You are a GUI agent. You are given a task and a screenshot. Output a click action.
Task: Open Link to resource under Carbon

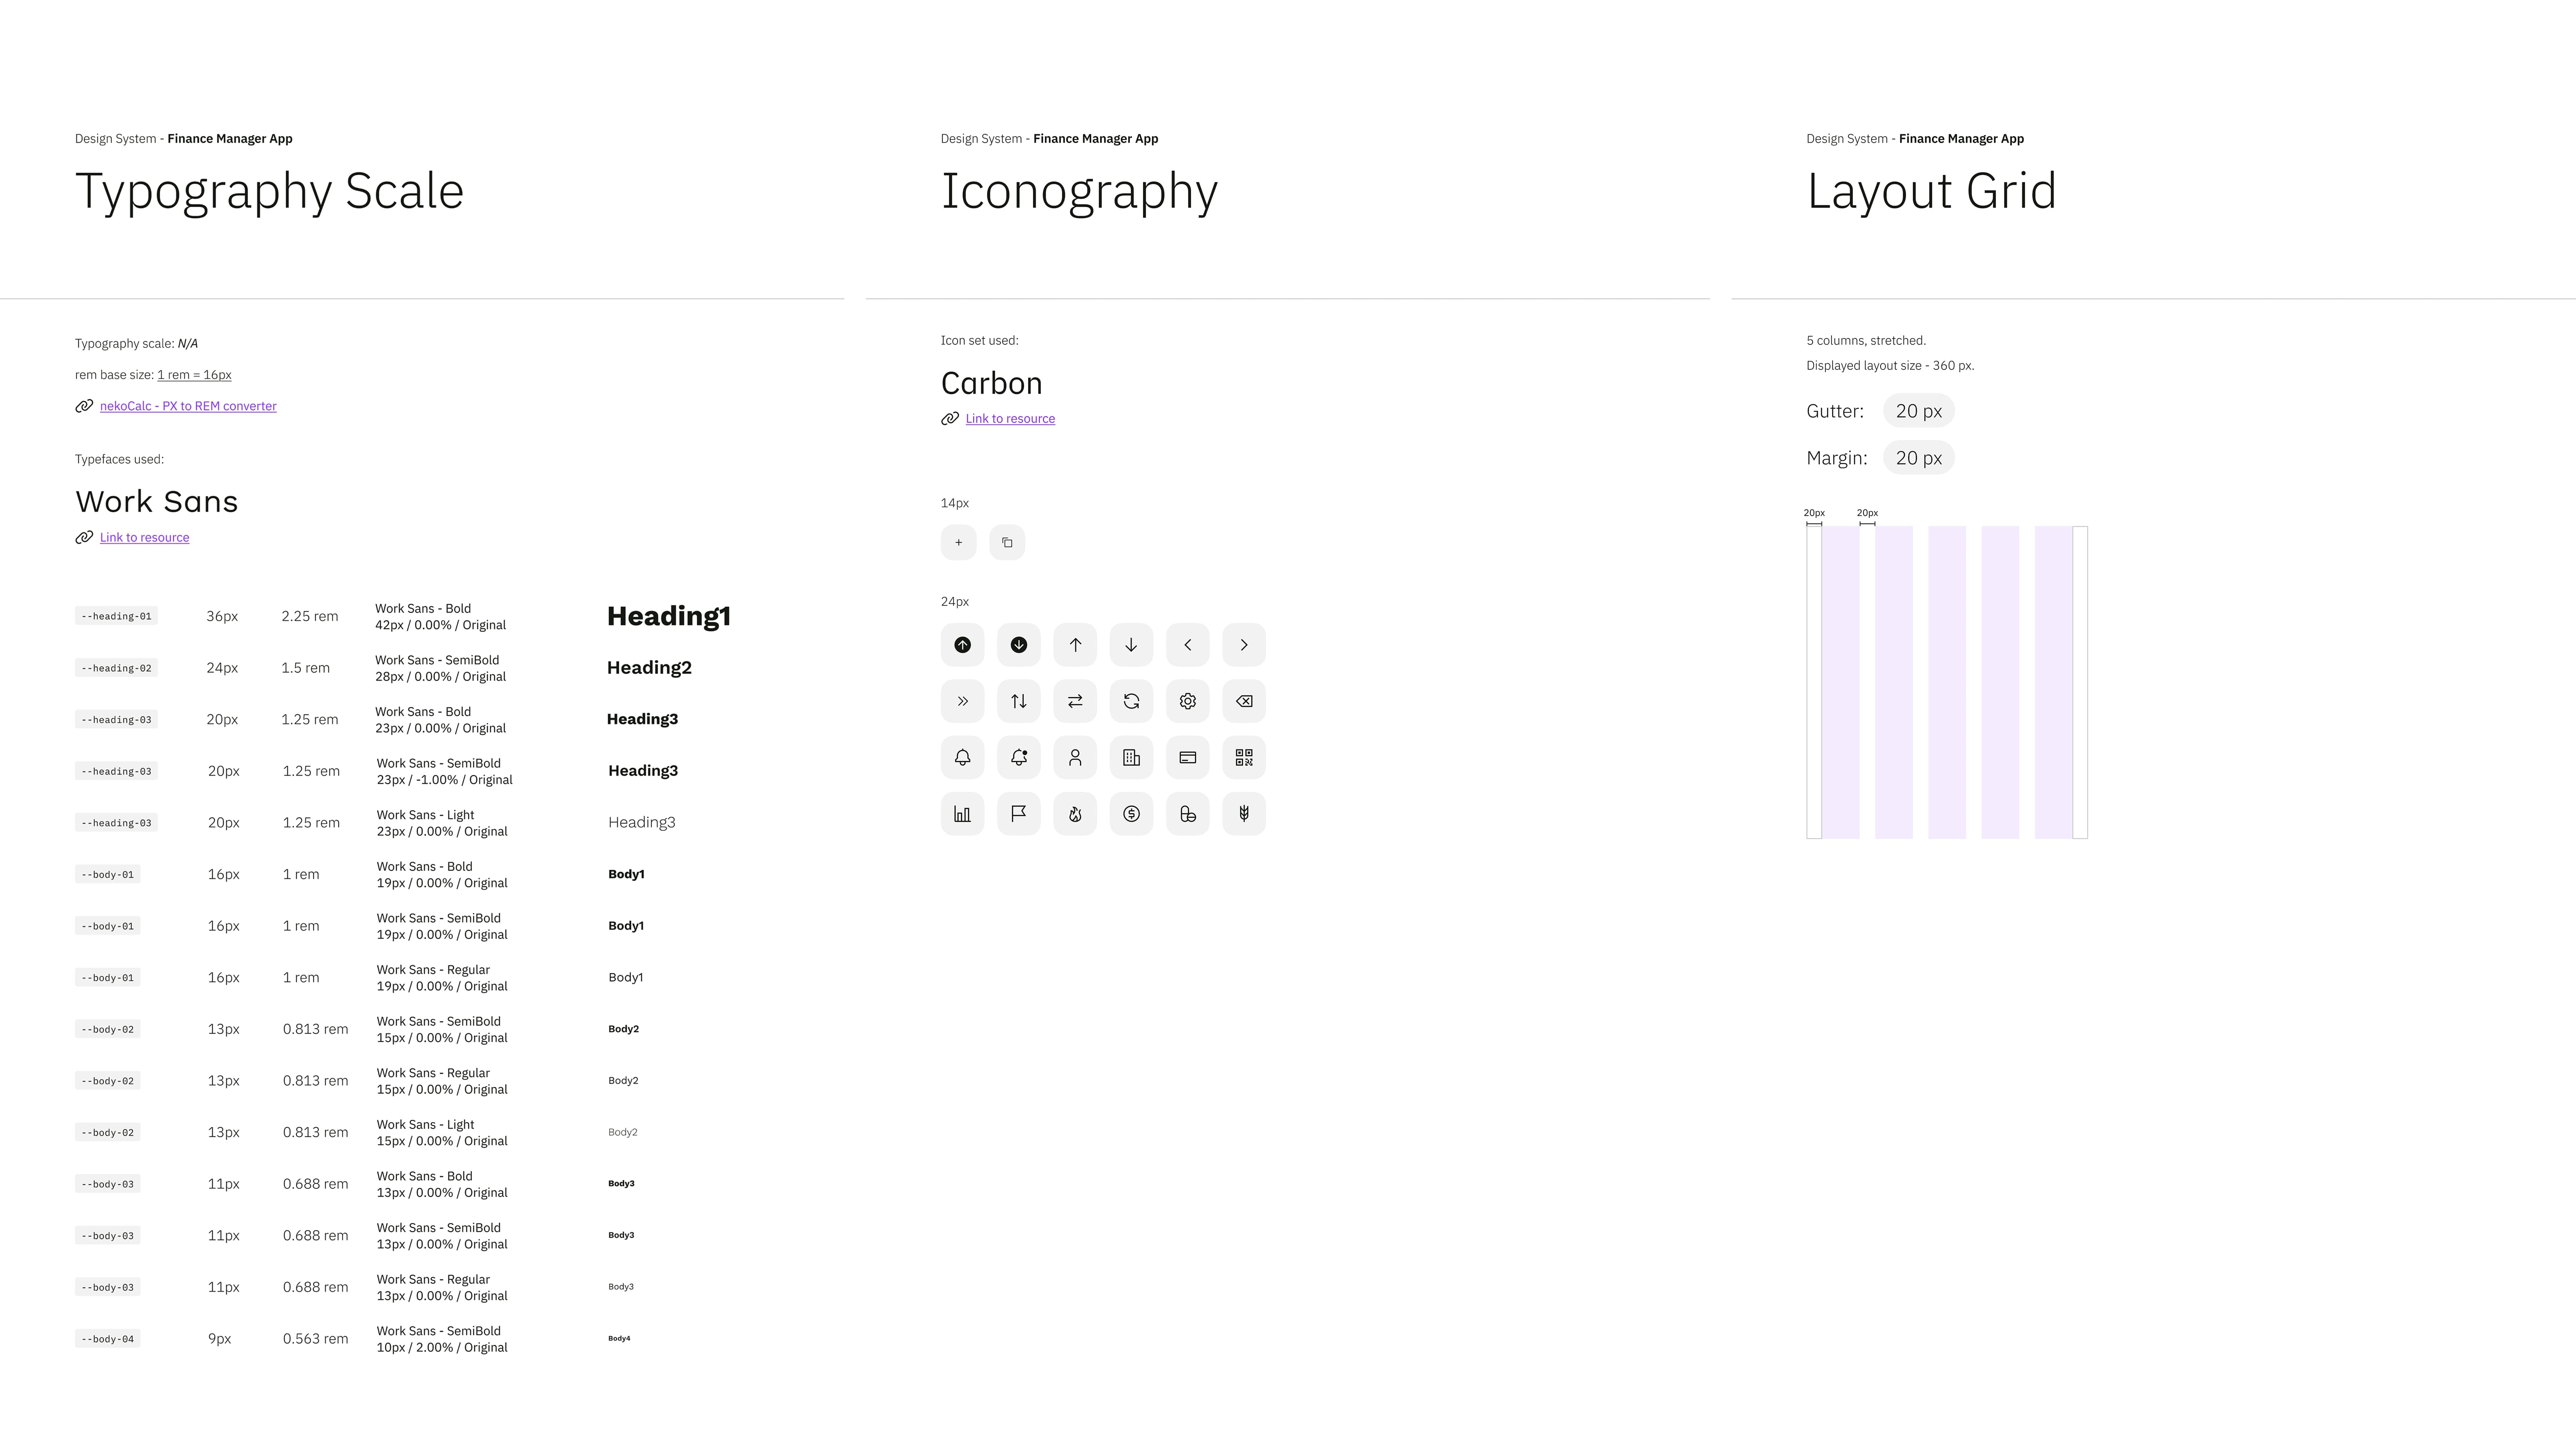1010,419
